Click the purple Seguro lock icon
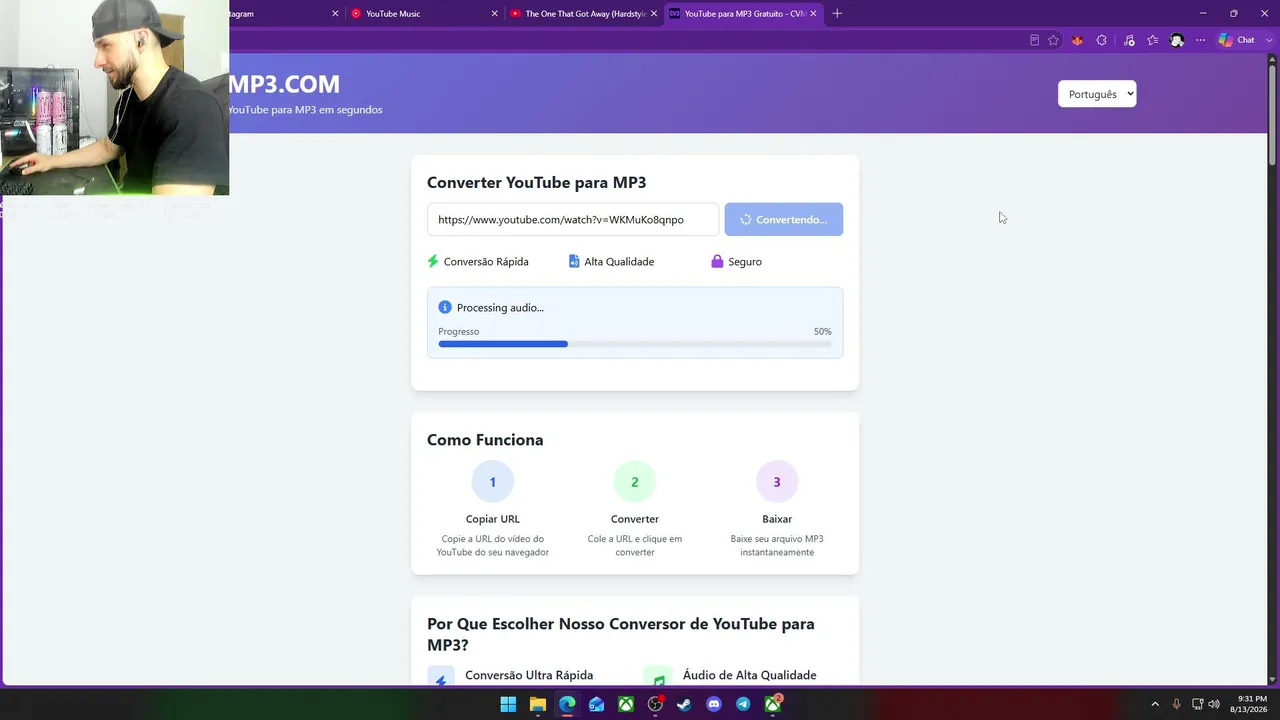Viewport: 1280px width, 720px height. 717,261
